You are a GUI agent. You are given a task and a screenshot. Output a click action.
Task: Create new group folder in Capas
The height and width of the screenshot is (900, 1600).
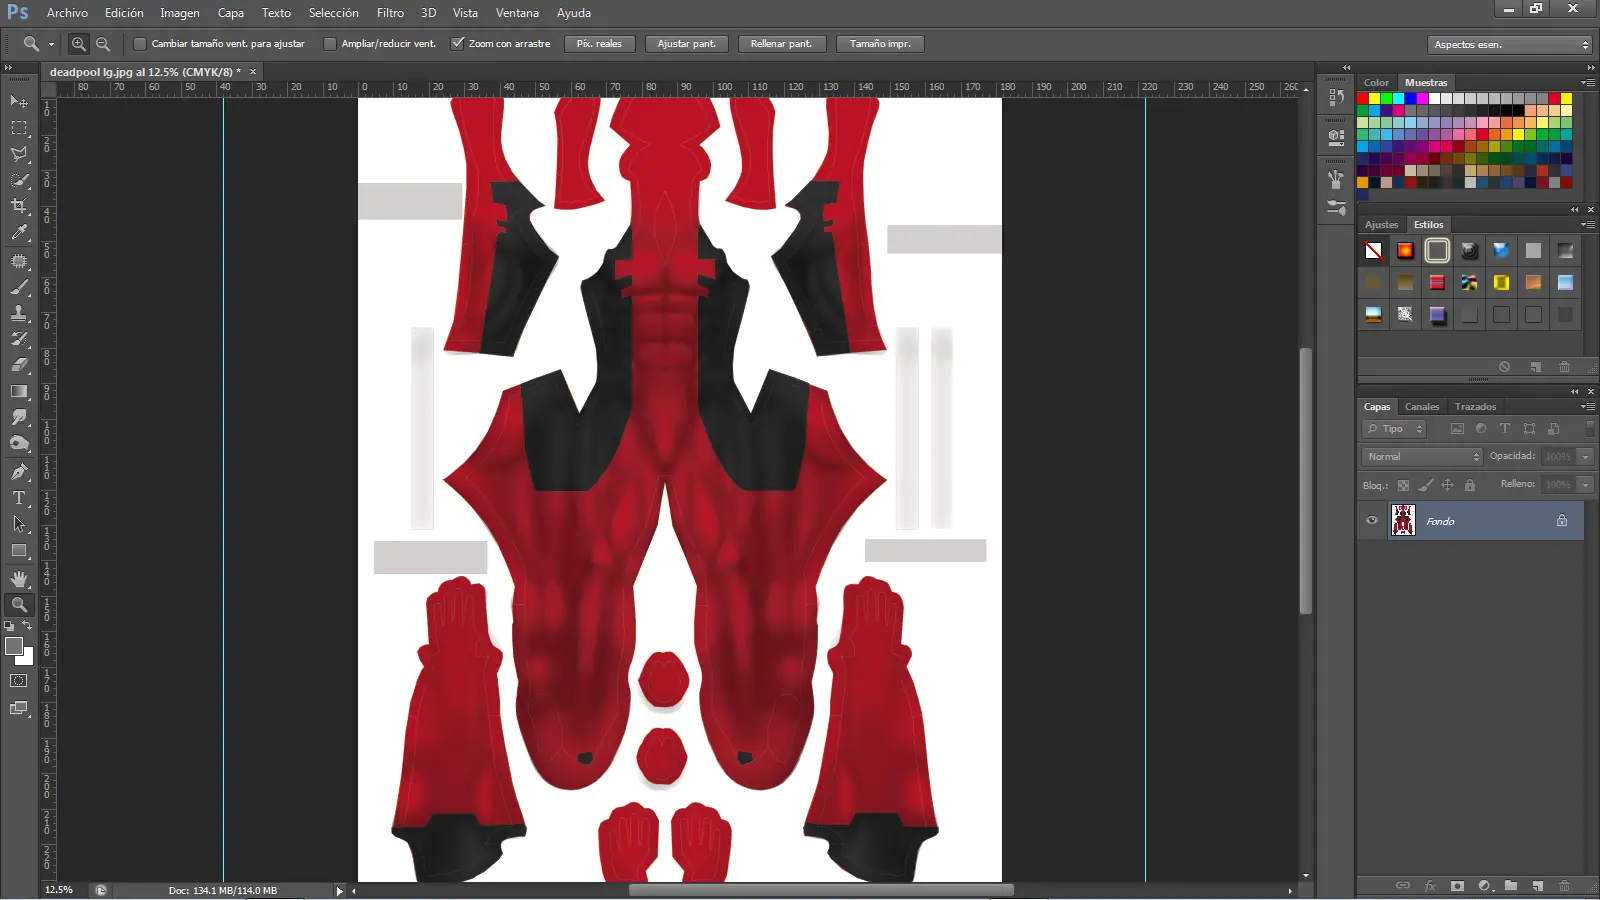click(1511, 886)
